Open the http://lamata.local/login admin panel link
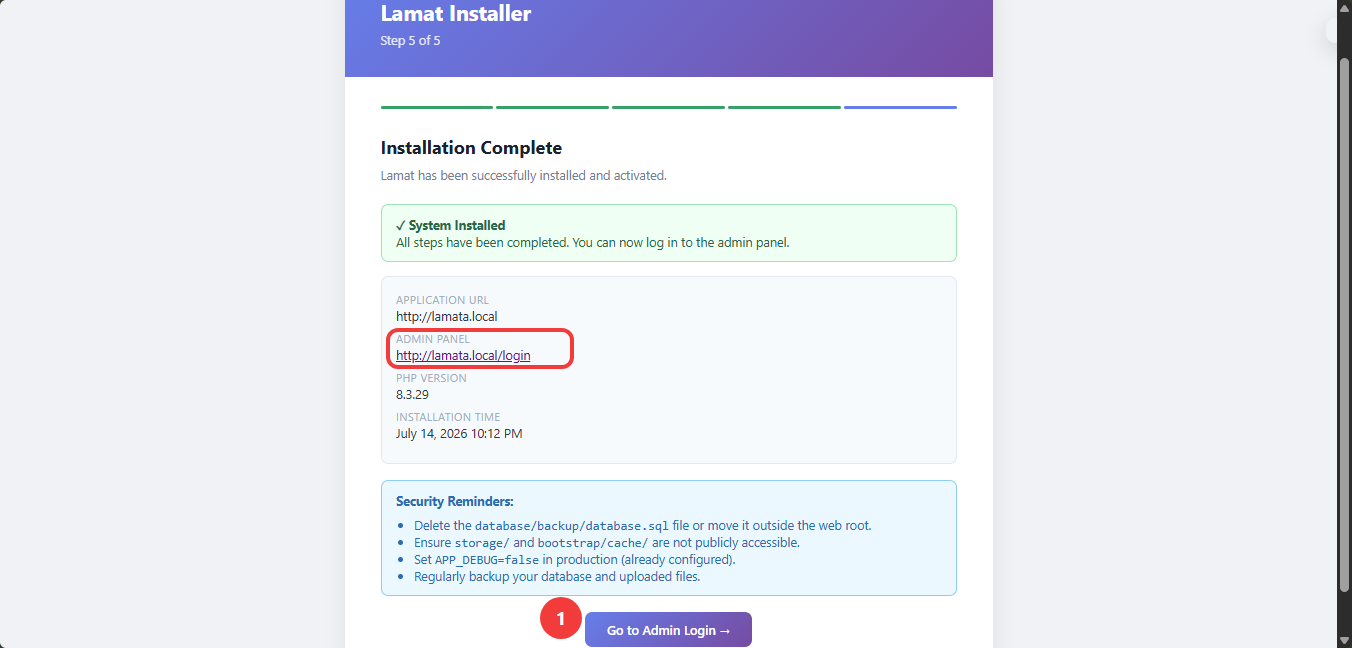1352x648 pixels. (x=463, y=355)
